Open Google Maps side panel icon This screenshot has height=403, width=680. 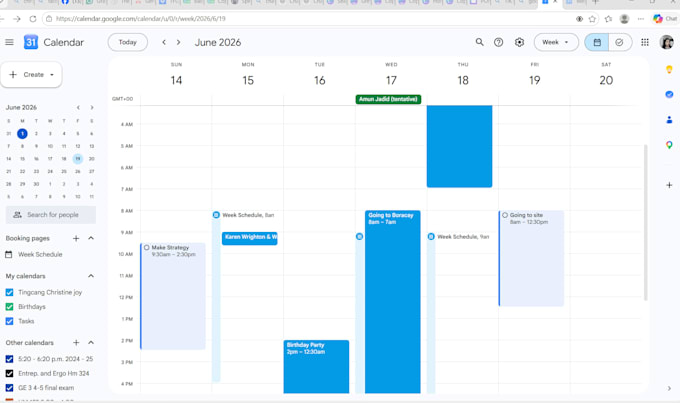tap(669, 144)
